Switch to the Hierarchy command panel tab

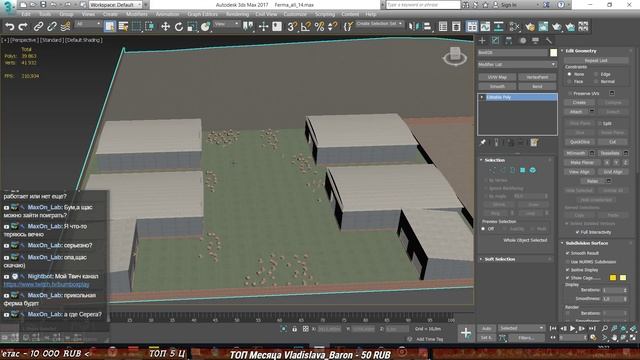point(509,40)
